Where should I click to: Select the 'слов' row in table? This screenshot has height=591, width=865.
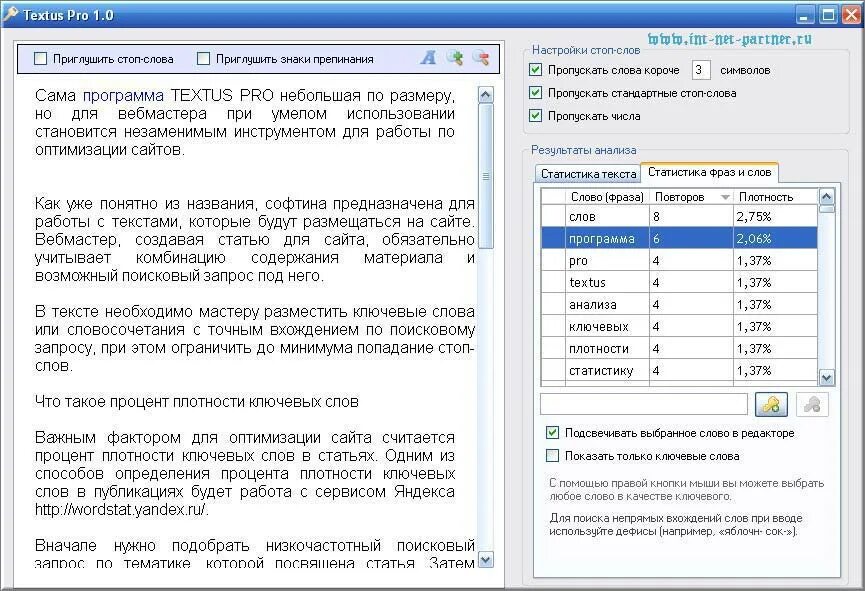679,216
